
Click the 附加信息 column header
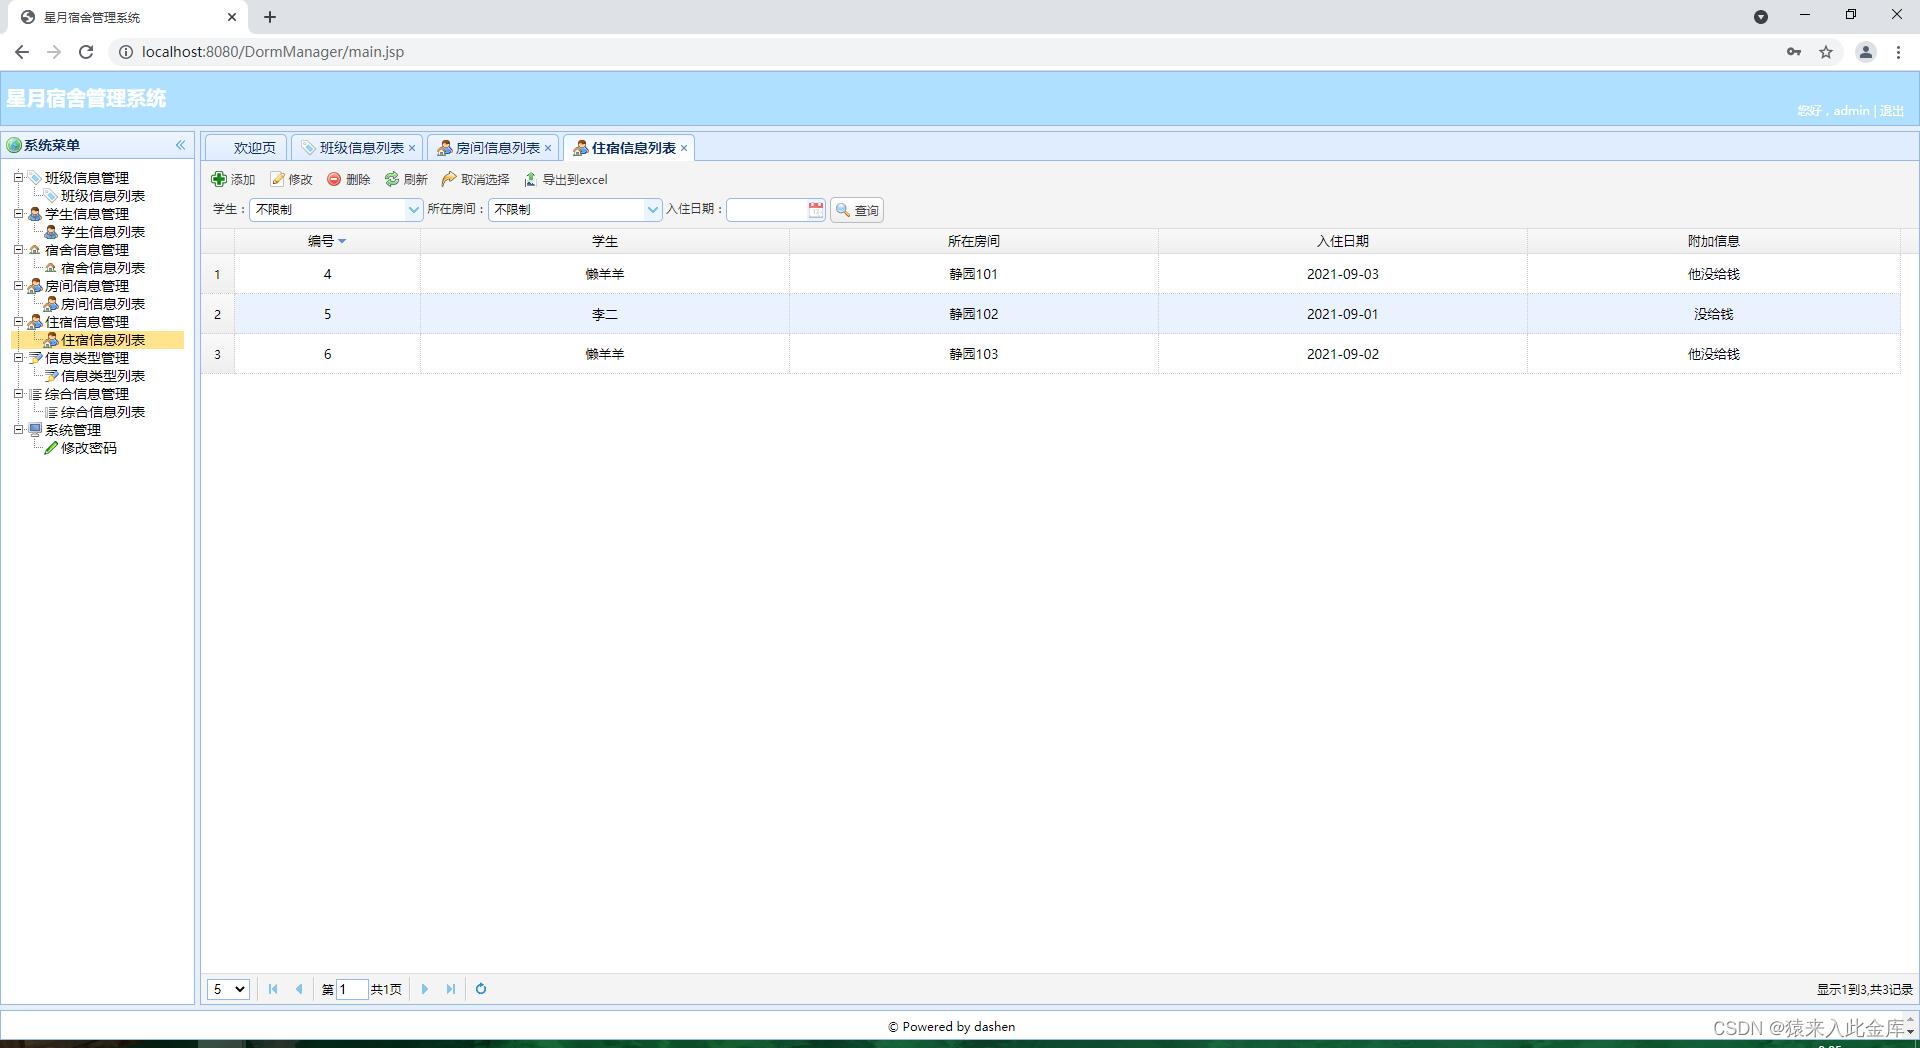[1714, 241]
